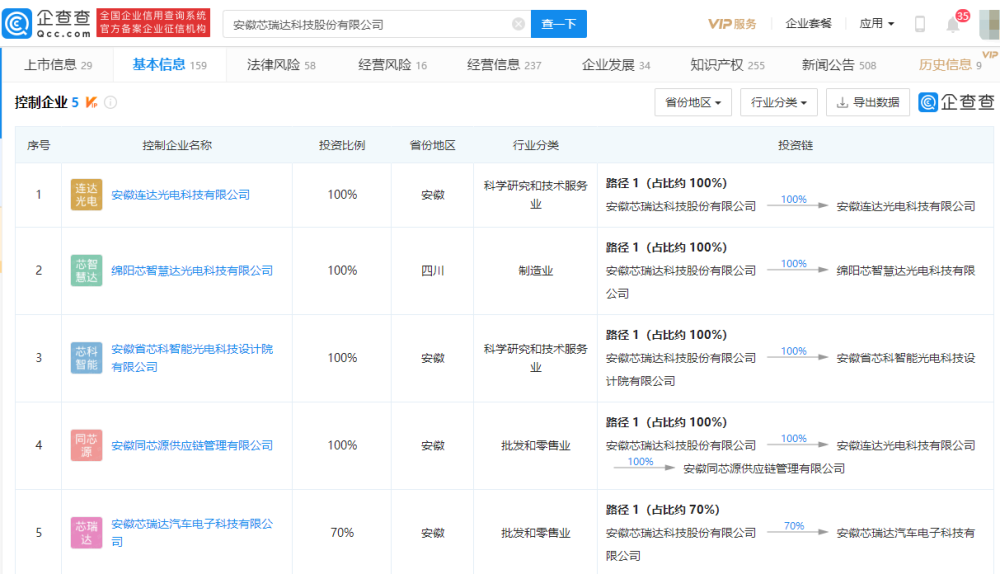The height and width of the screenshot is (574, 1000).
Task: Open the 省份地区 filter dropdown
Action: [693, 102]
